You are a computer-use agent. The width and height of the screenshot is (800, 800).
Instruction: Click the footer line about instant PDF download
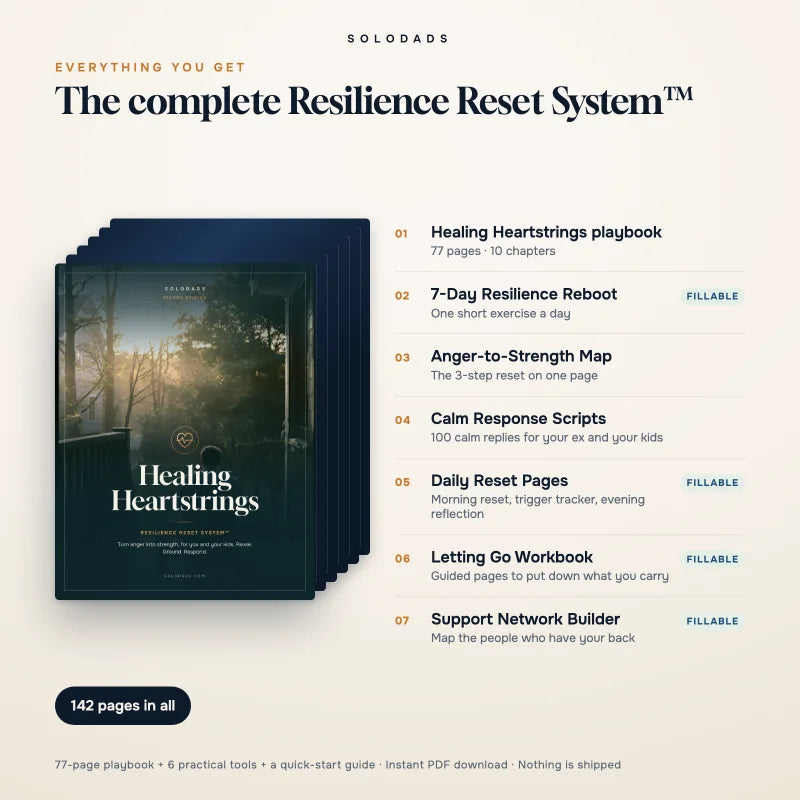pos(338,765)
